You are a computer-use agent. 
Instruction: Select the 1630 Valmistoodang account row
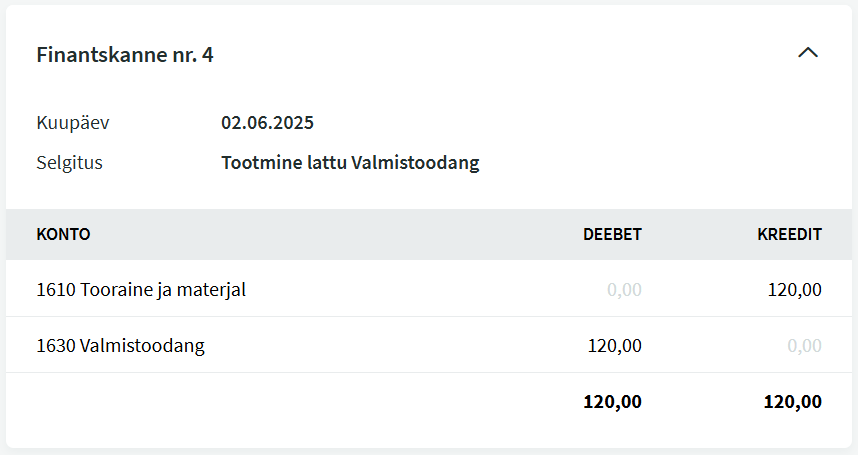[429, 345]
